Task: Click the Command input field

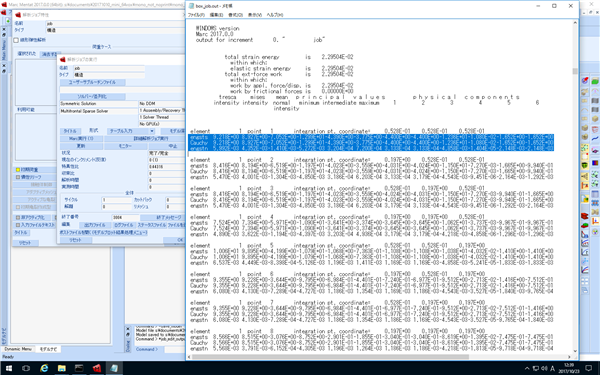Action: coord(174,349)
